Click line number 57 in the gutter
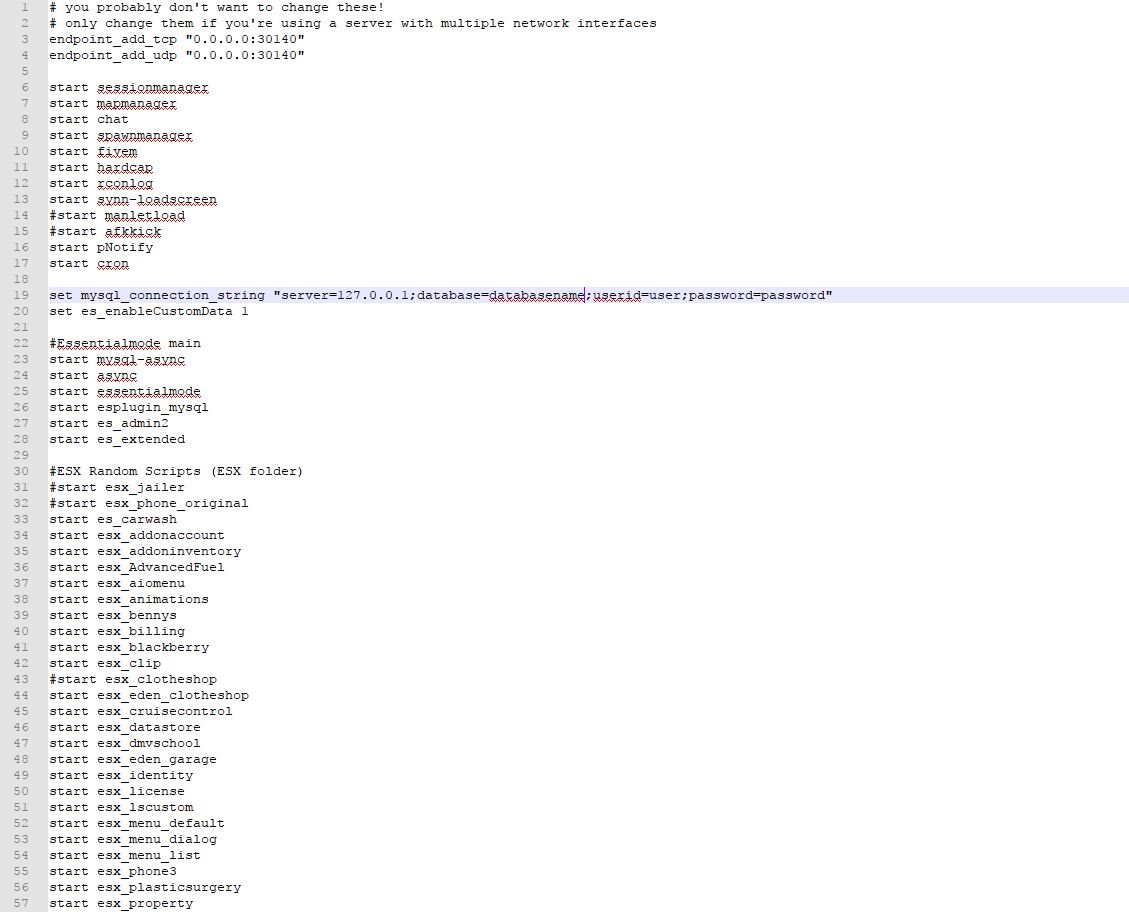Screen dimensions: 1129x912 (x=21, y=903)
